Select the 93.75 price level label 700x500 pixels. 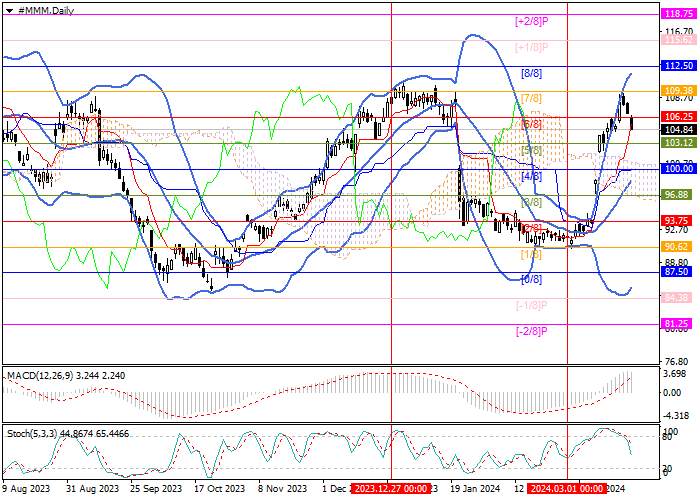[x=679, y=221]
